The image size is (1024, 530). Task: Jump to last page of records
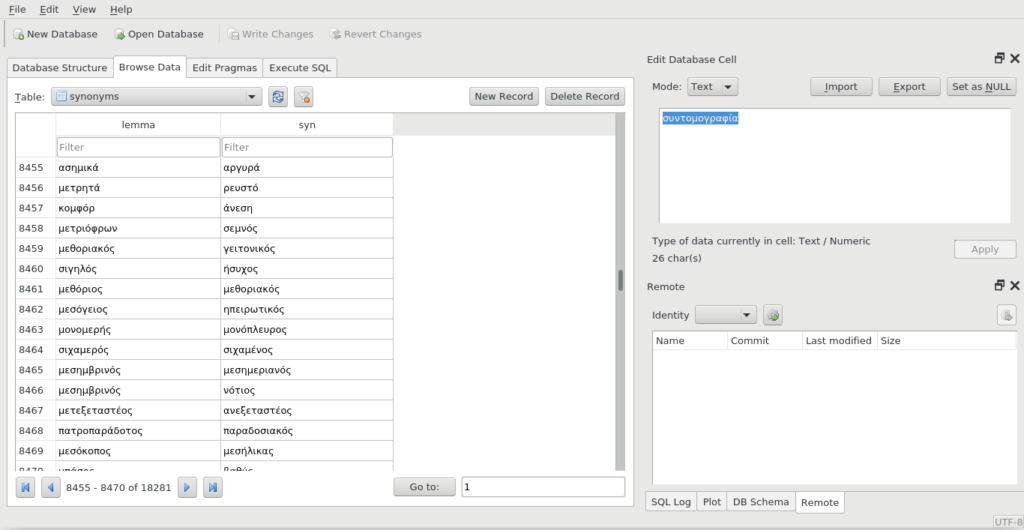213,487
